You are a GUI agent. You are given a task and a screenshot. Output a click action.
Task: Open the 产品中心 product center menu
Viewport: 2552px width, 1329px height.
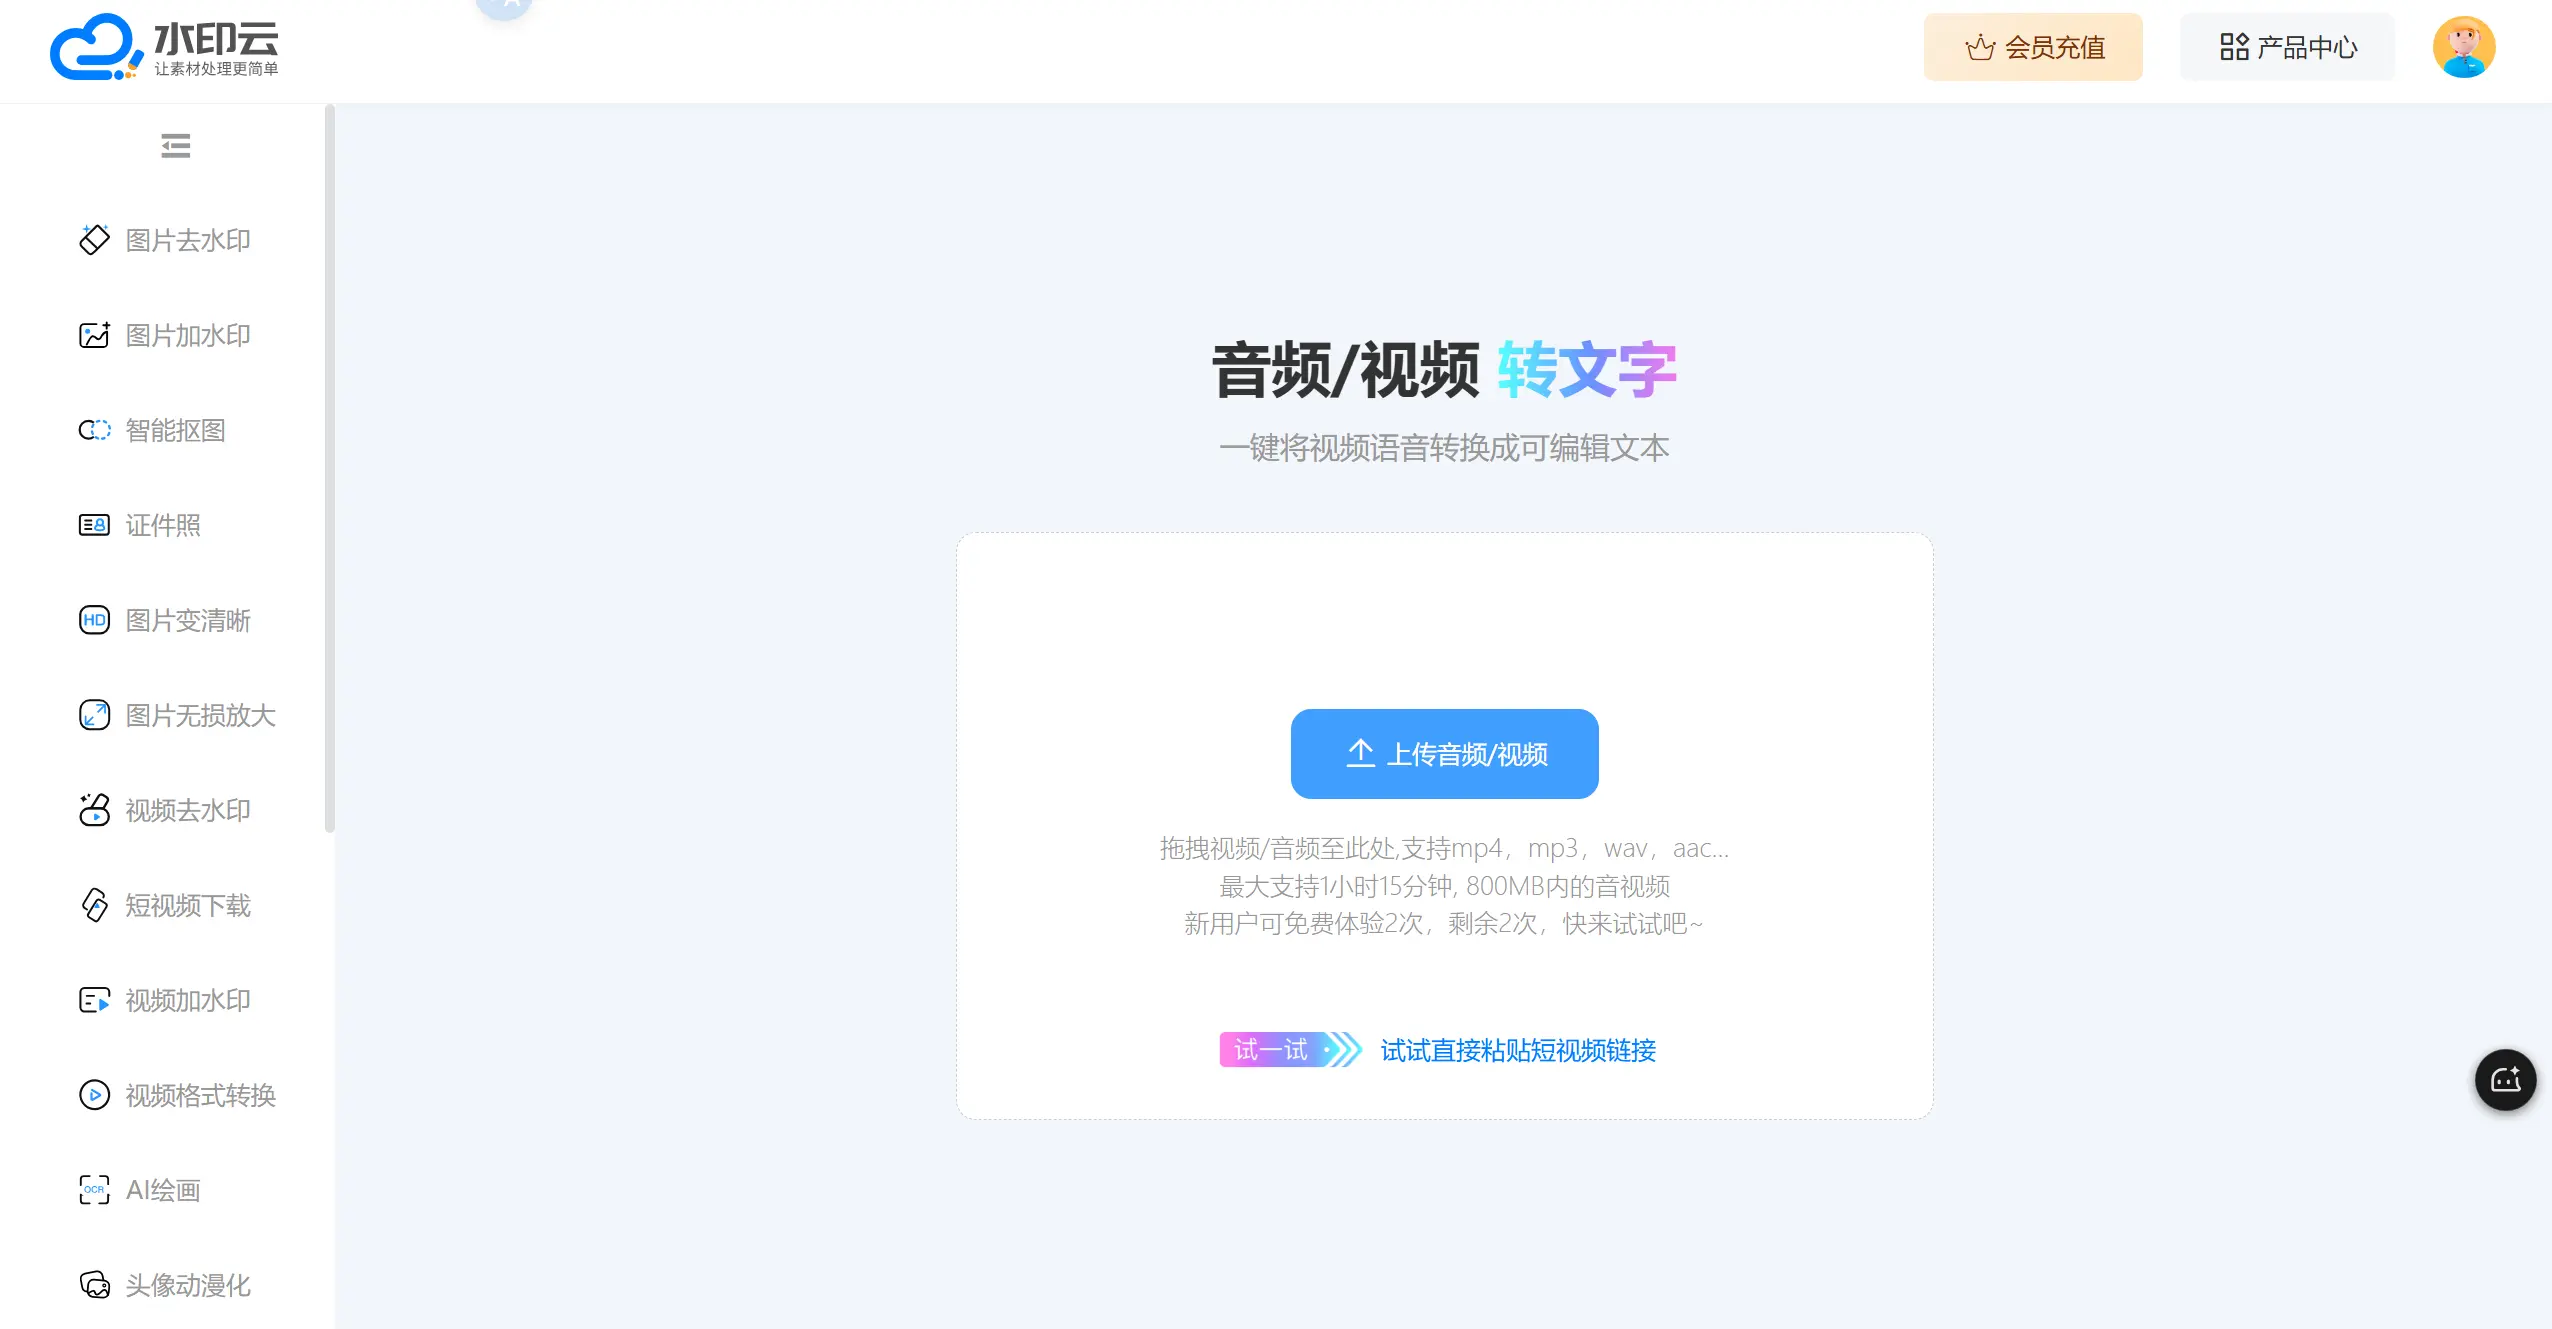pos(2287,46)
